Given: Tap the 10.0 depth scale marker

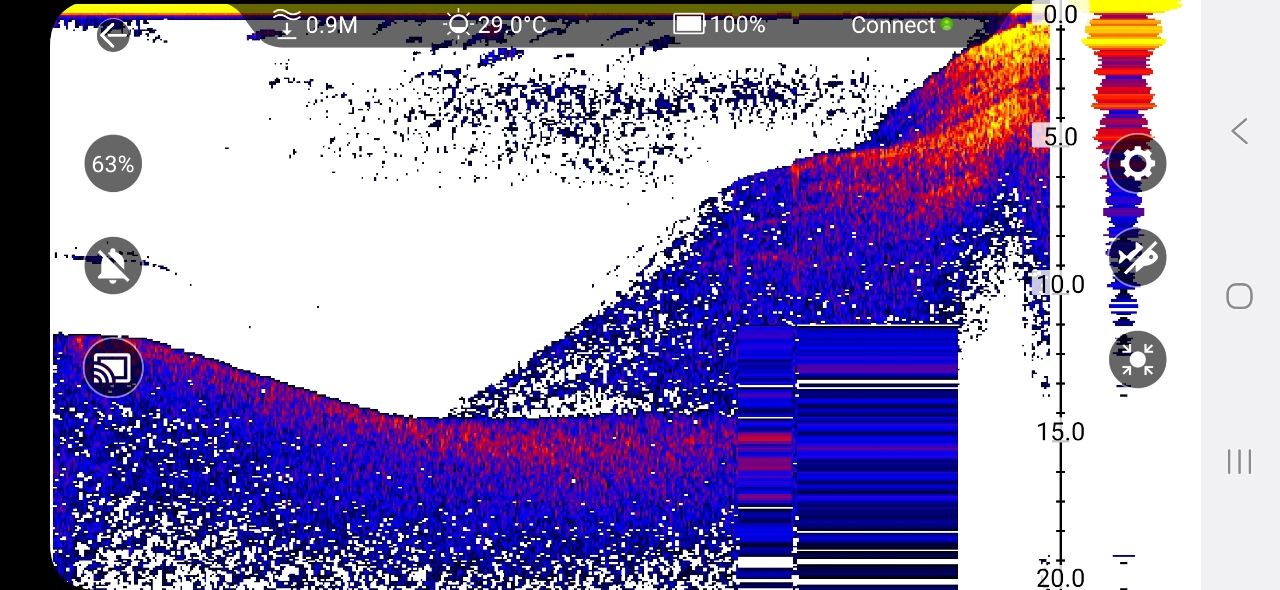Looking at the screenshot, I should point(1058,285).
